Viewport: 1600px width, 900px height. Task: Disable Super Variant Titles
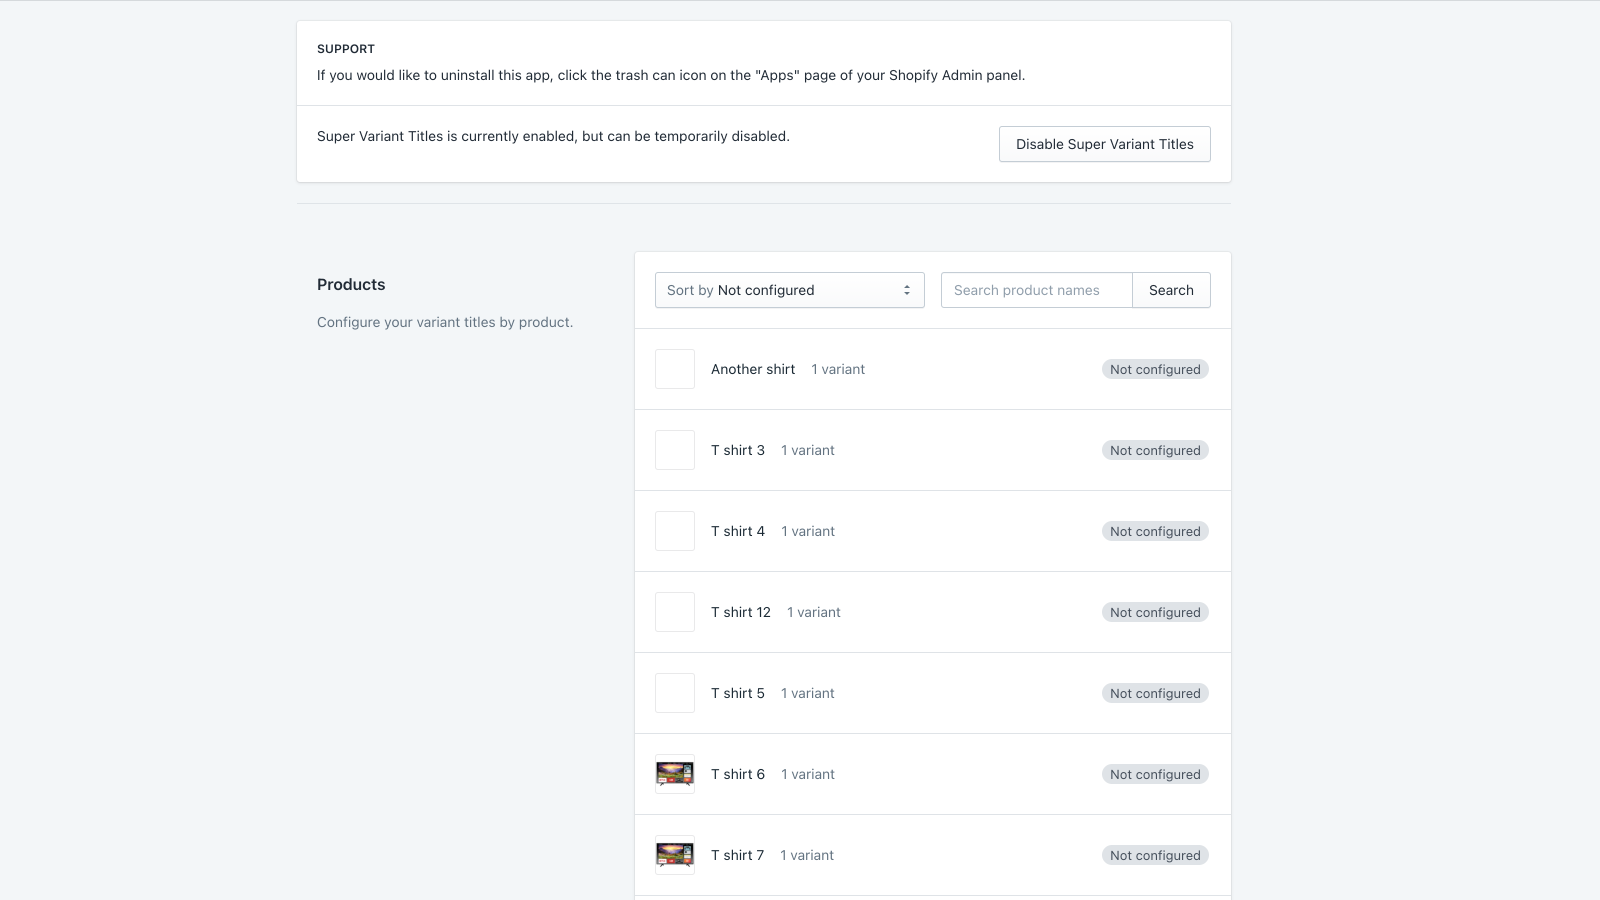pos(1105,144)
